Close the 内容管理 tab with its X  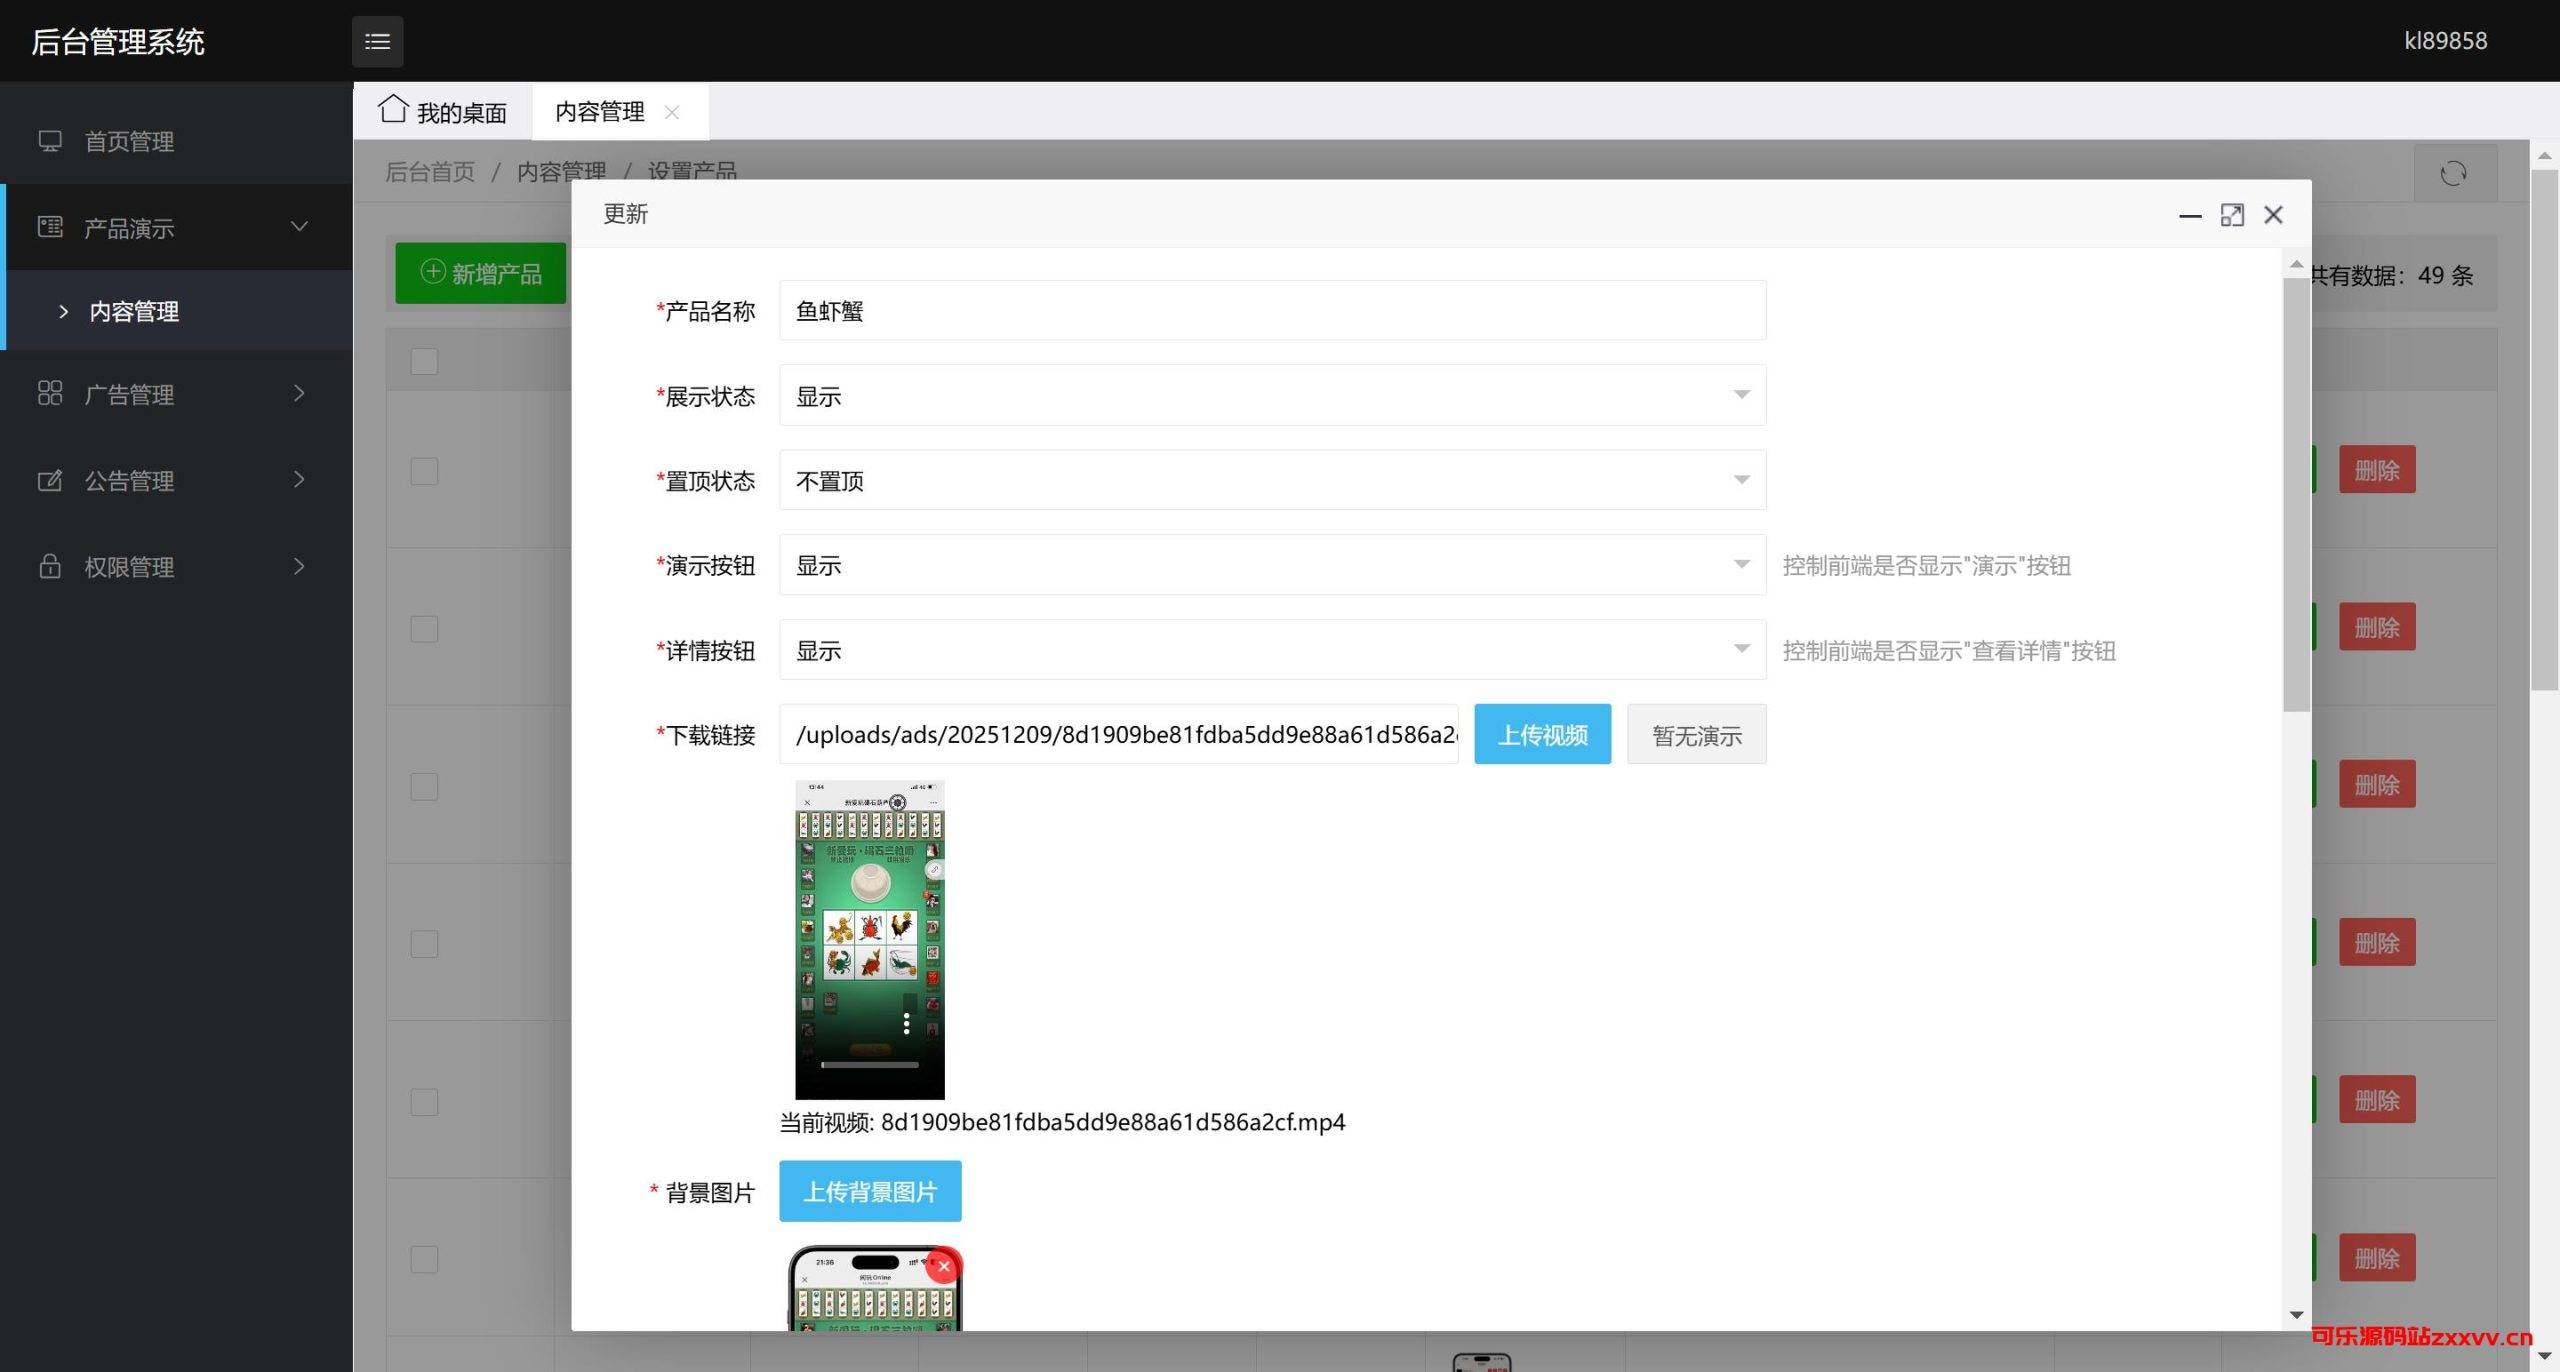pos(672,112)
